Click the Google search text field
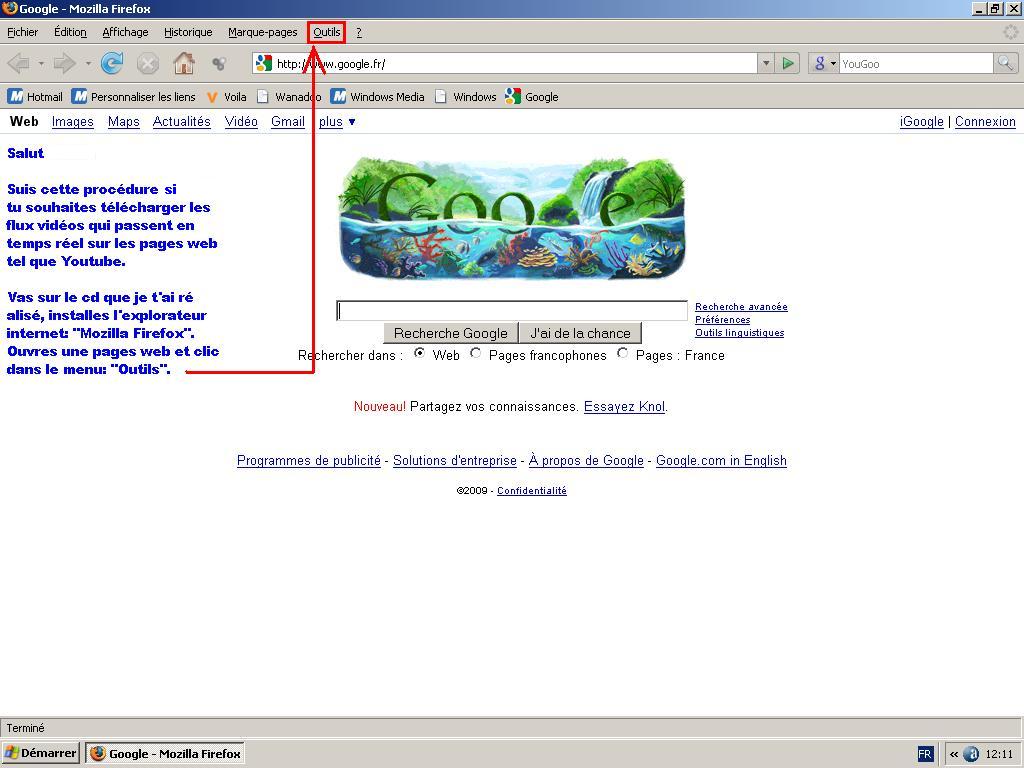Screen dimensions: 1024x768 tap(512, 311)
